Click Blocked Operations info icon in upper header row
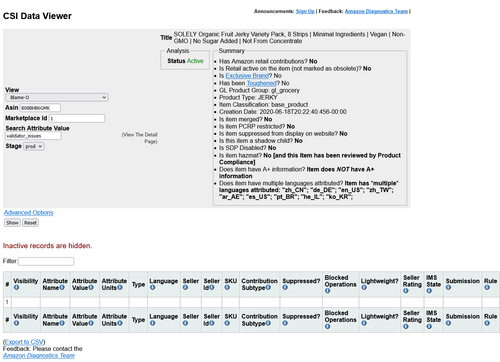This screenshot has height=362, width=500. point(328,291)
